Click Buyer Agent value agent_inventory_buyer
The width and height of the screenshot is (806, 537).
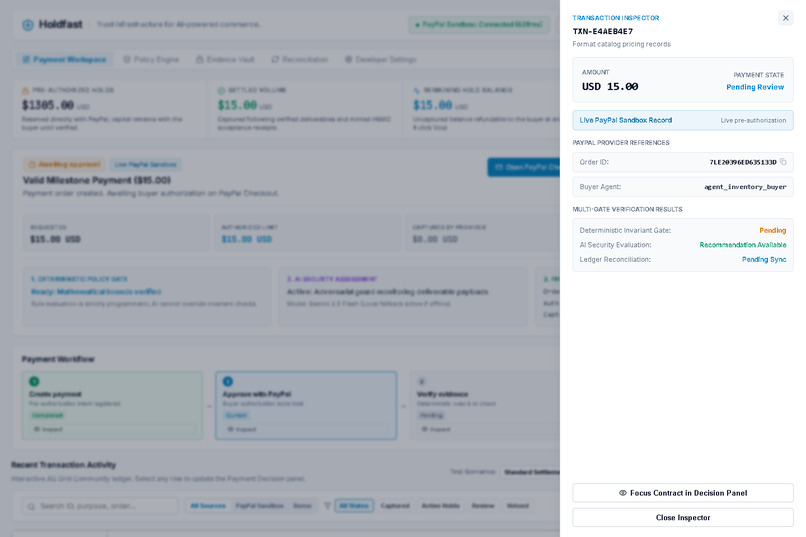745,187
